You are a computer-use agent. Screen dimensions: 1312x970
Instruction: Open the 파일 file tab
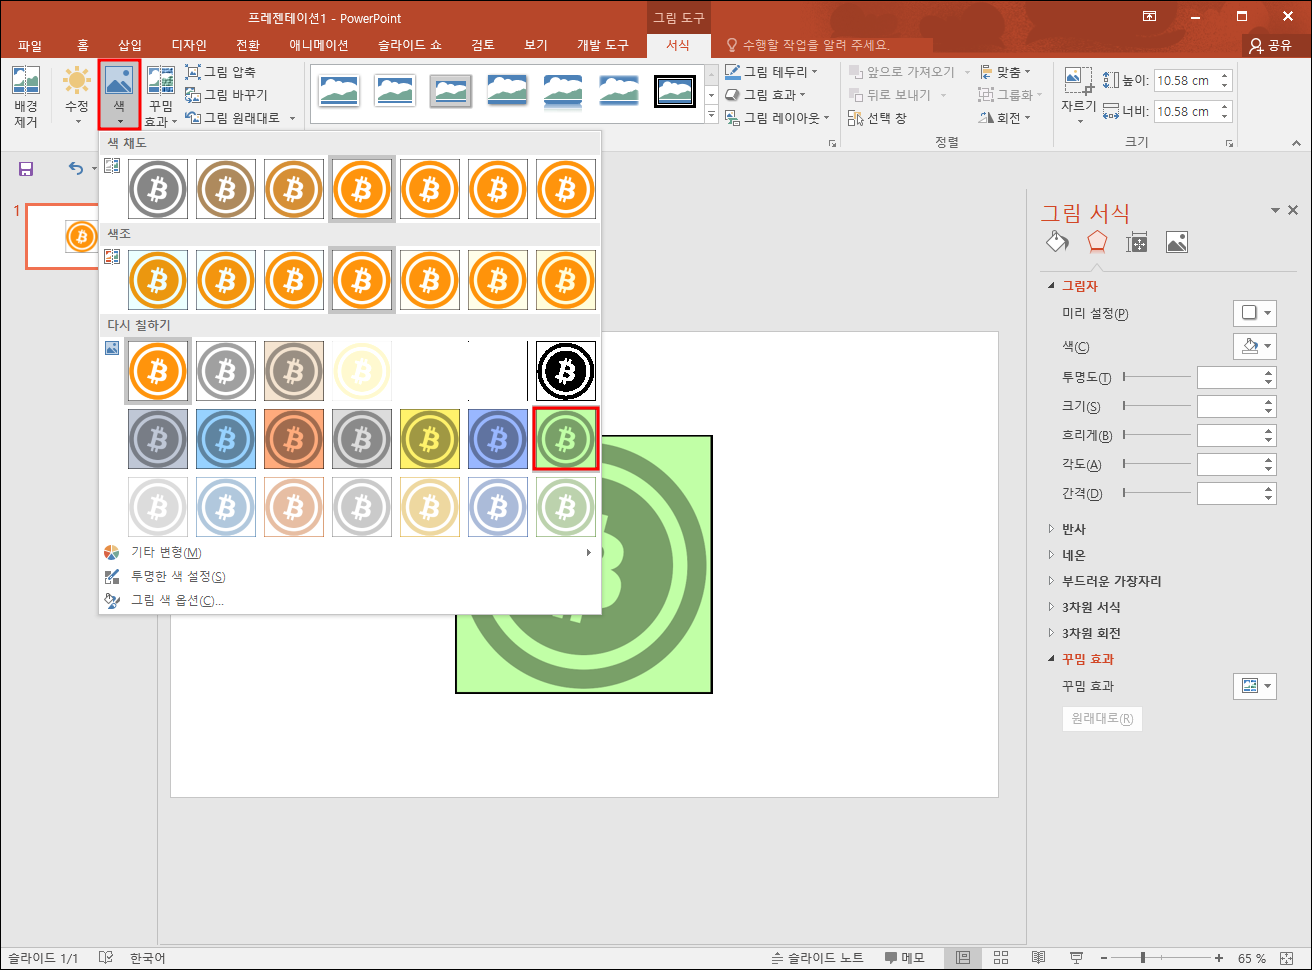29,45
